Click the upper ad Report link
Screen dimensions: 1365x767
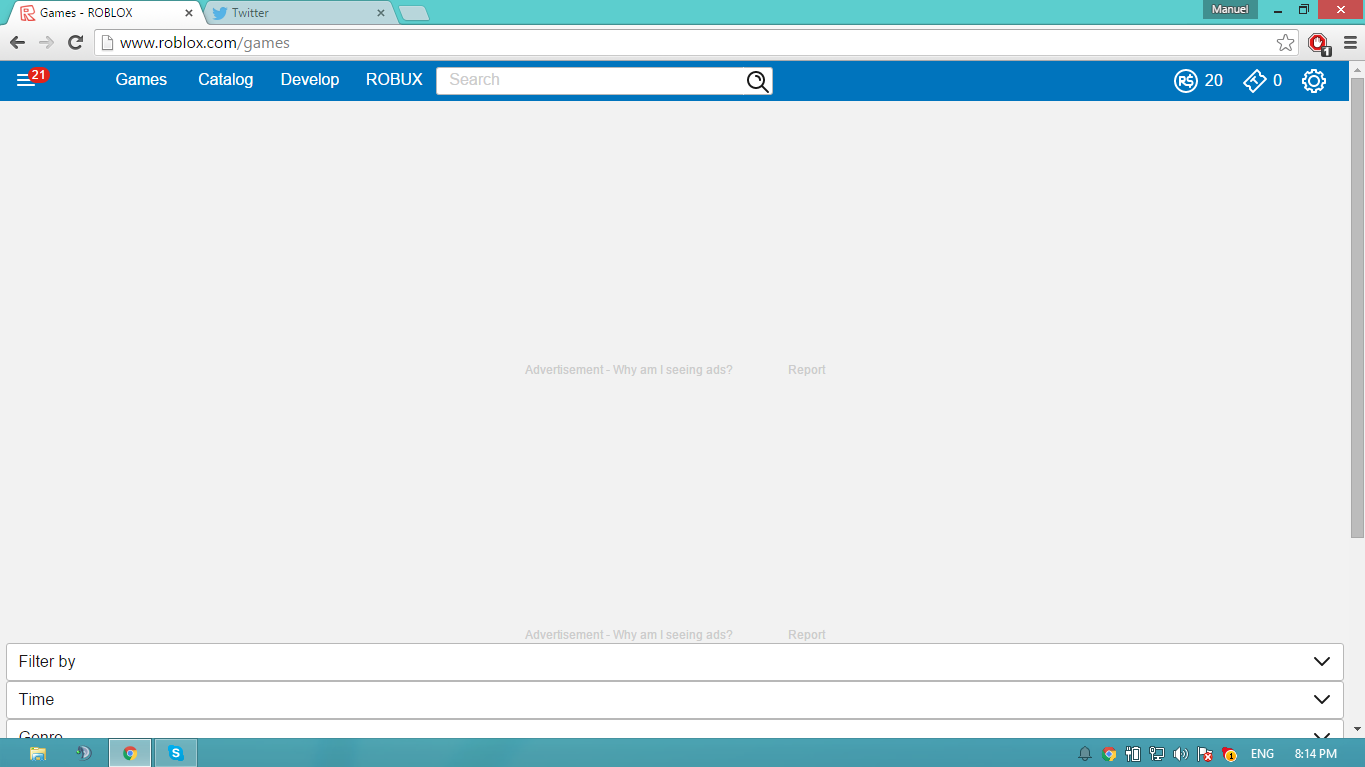(x=807, y=370)
